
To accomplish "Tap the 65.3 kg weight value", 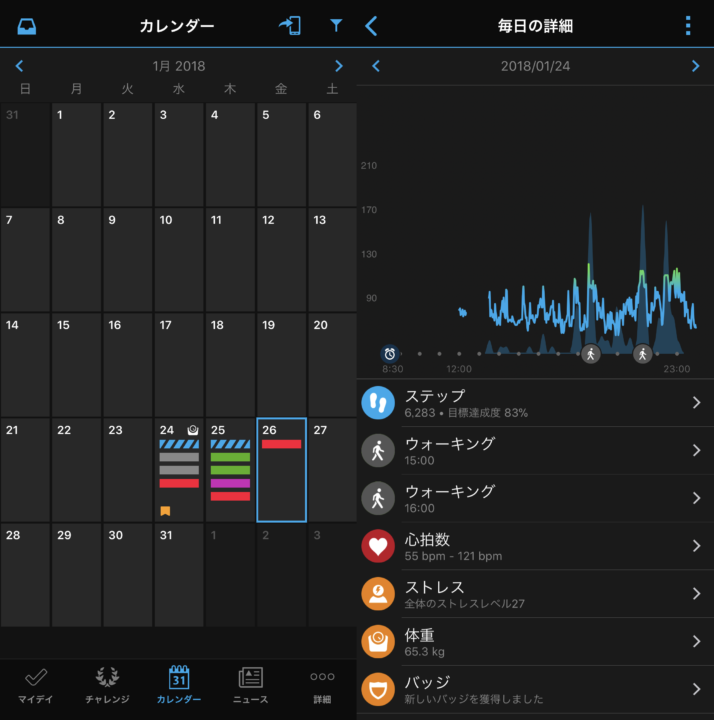I will [424, 652].
